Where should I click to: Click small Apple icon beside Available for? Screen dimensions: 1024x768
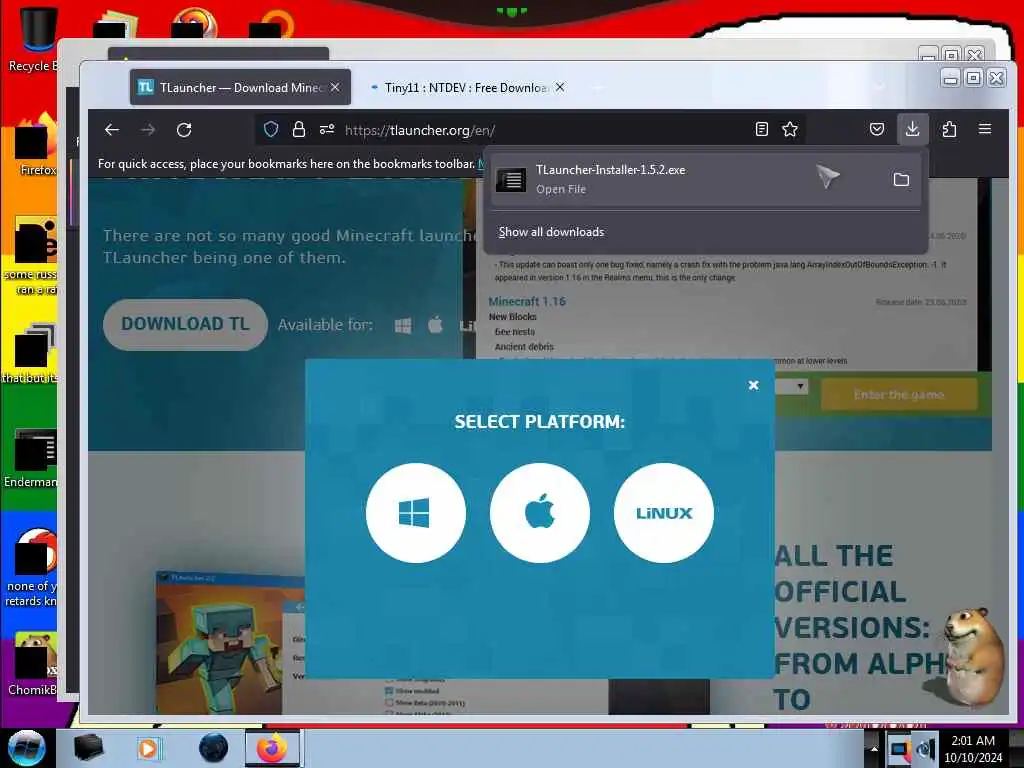pos(436,325)
